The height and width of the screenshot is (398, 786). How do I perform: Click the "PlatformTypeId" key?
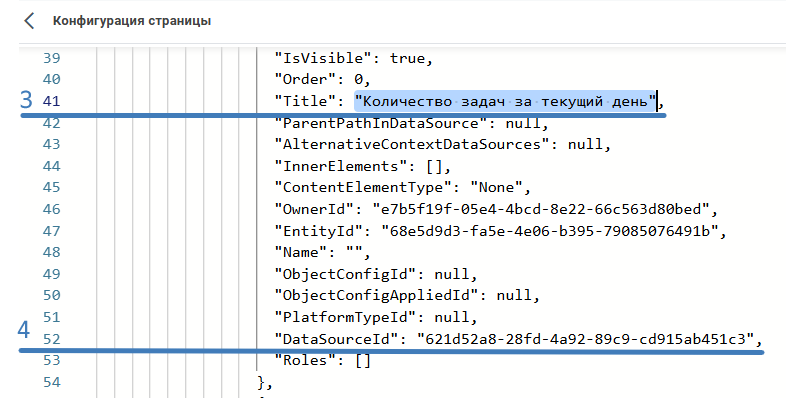[345, 317]
